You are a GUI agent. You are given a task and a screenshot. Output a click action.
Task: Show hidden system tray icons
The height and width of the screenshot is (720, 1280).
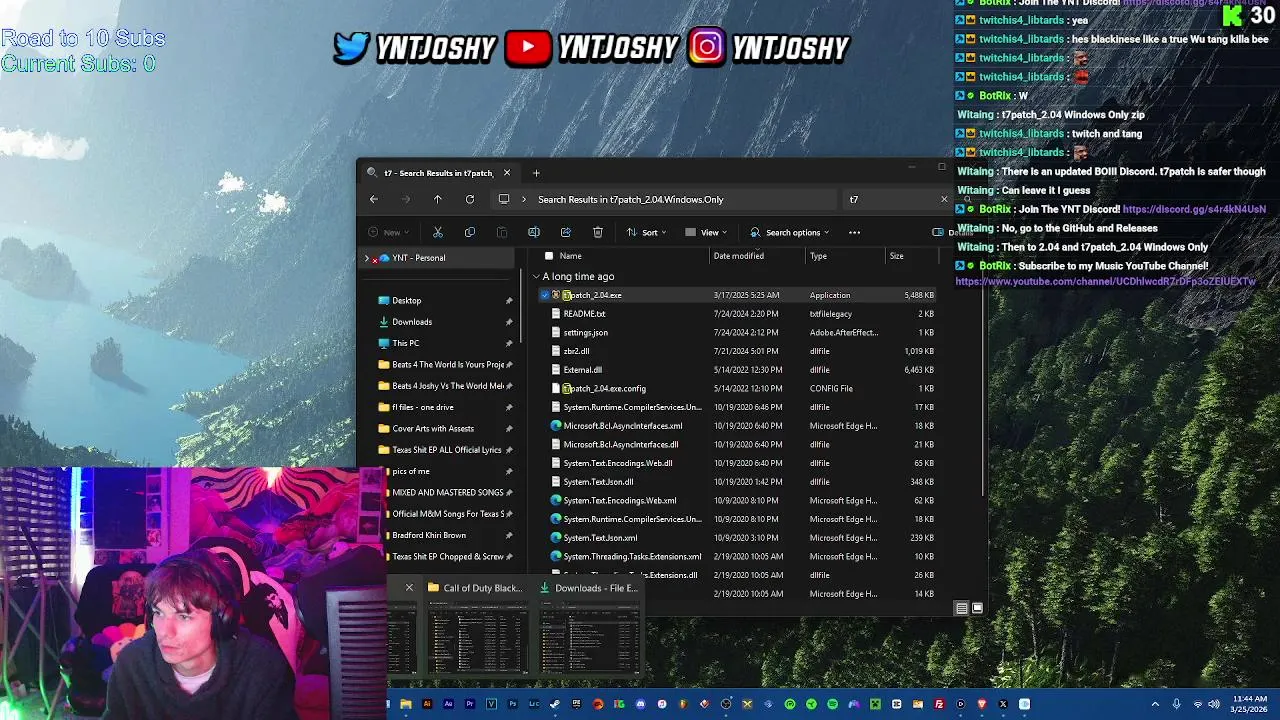click(x=1155, y=704)
